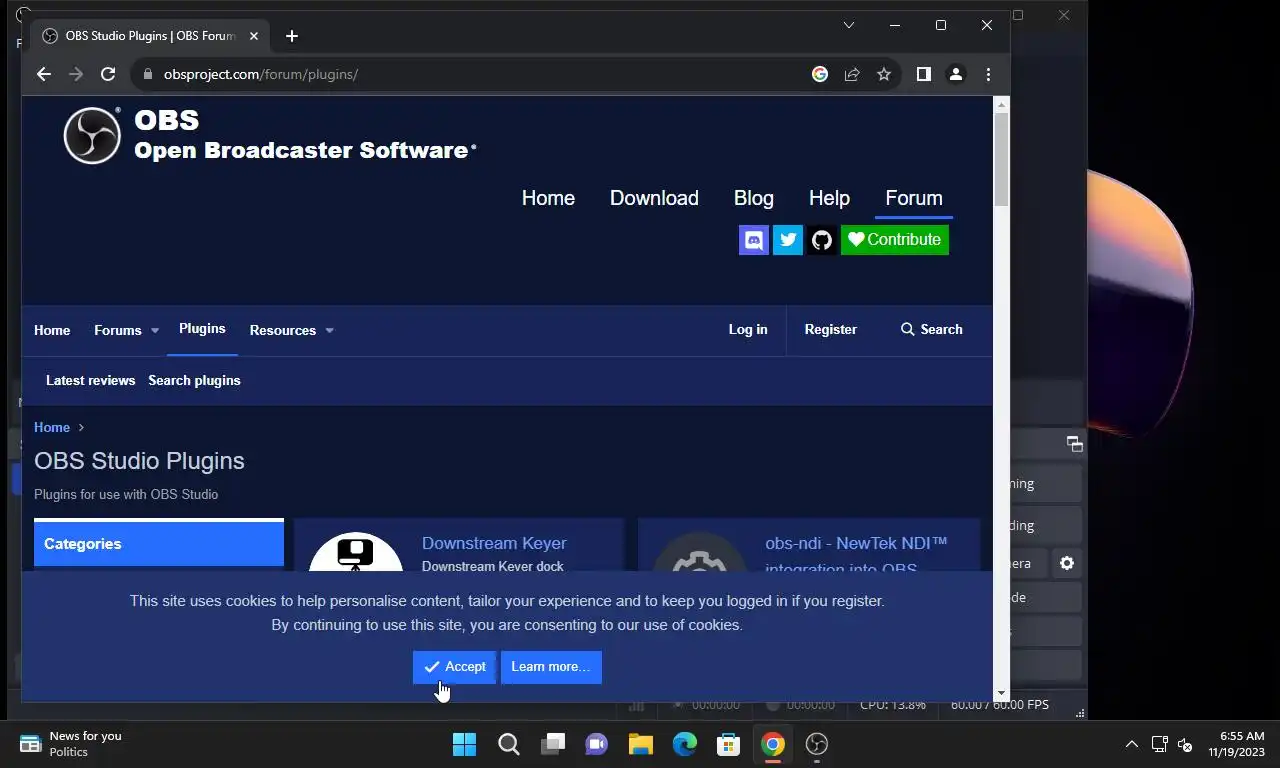Open the Chrome profile icon
1280x768 pixels.
point(956,74)
